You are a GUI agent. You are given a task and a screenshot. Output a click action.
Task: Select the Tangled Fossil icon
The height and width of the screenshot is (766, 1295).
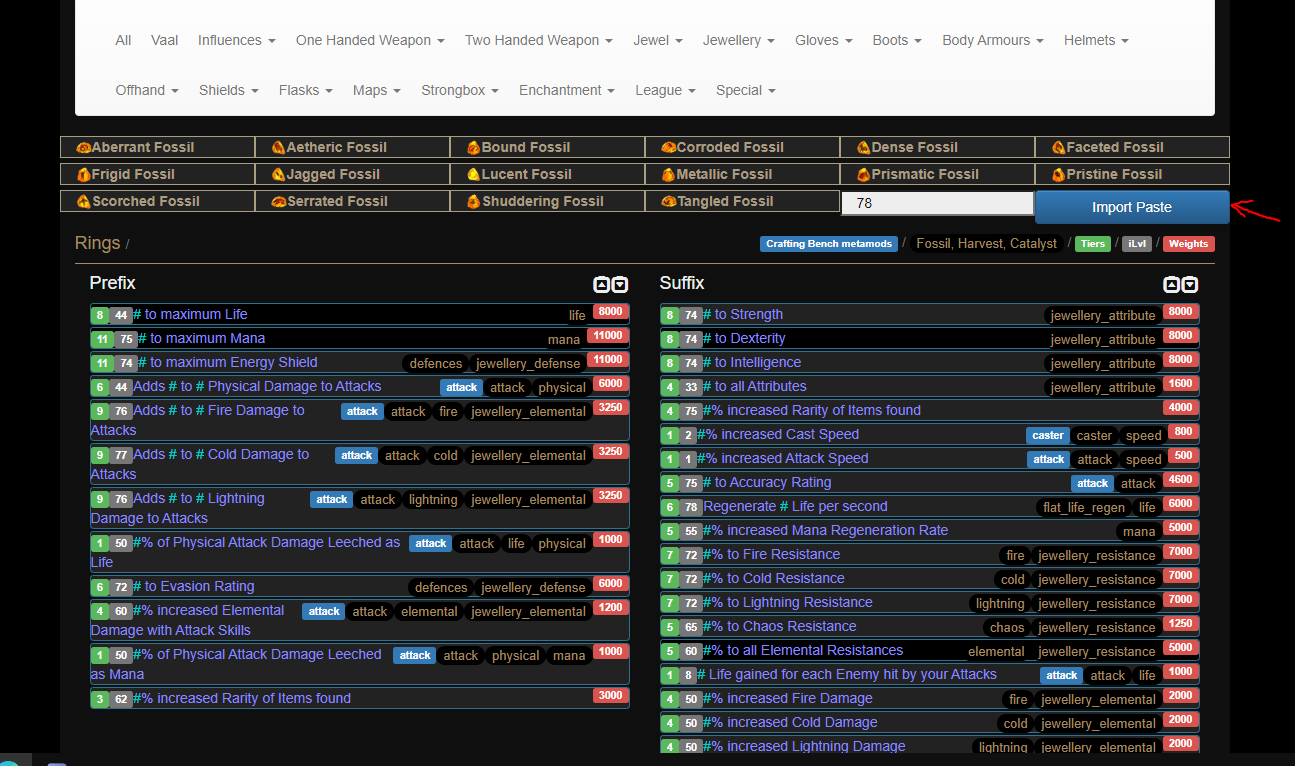669,202
